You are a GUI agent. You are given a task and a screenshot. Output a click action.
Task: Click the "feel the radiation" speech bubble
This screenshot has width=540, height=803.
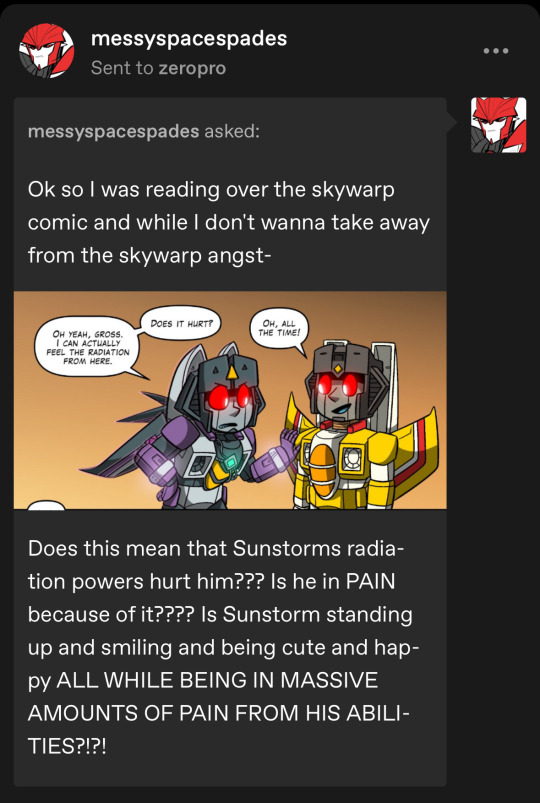(88, 347)
